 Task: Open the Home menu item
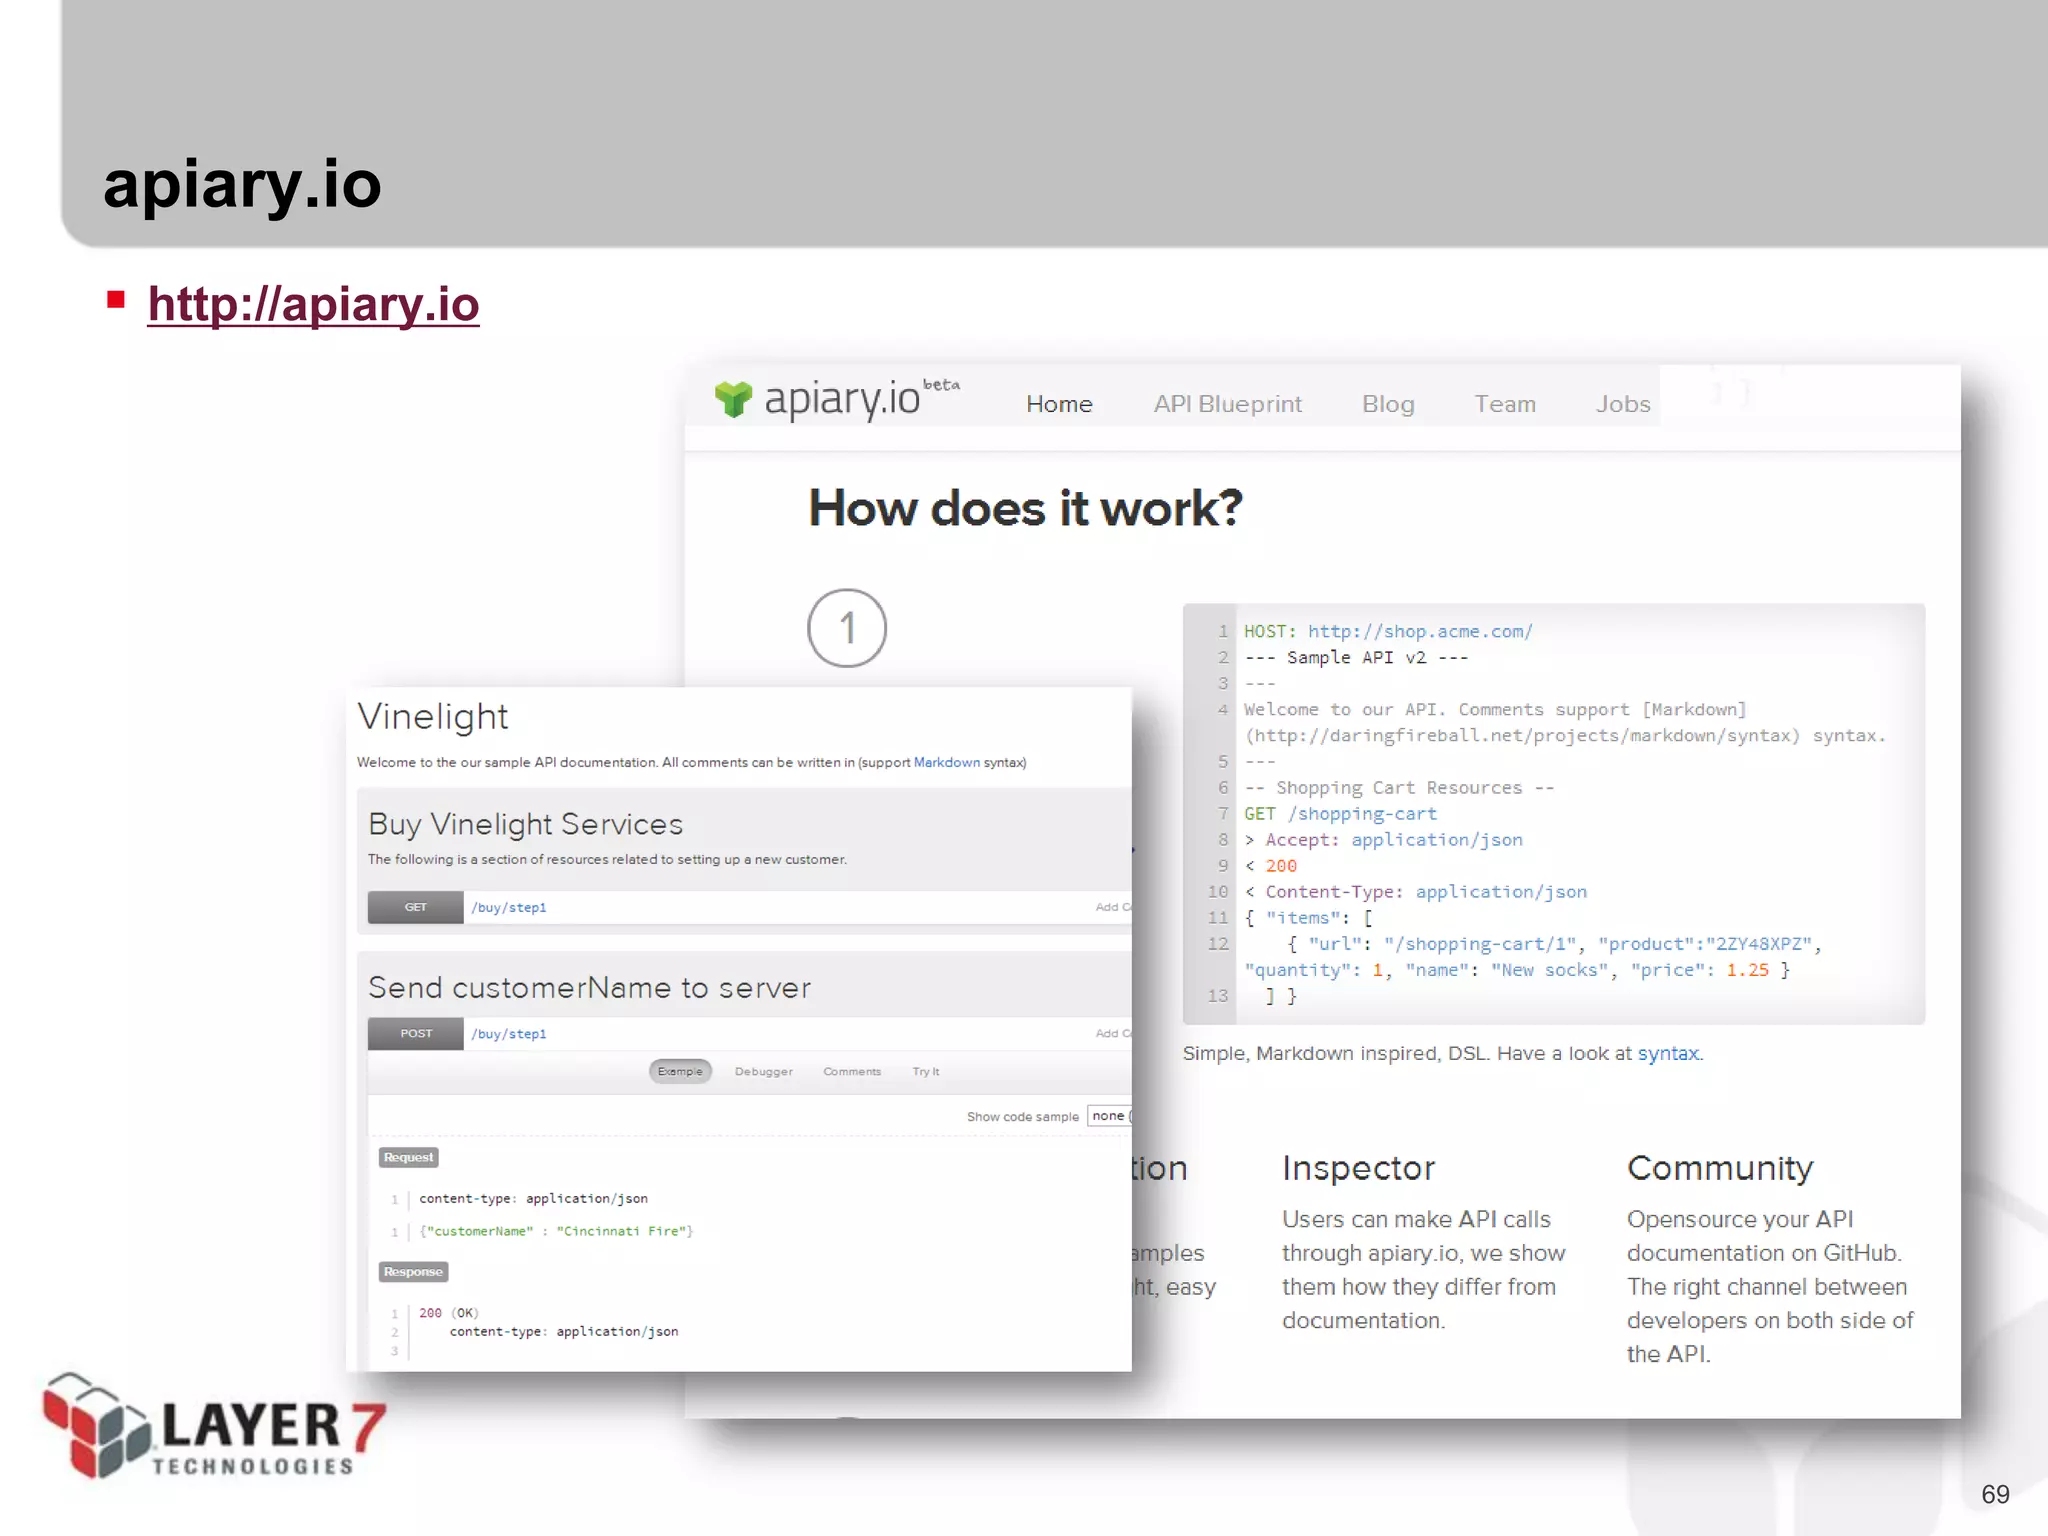pyautogui.click(x=1059, y=404)
